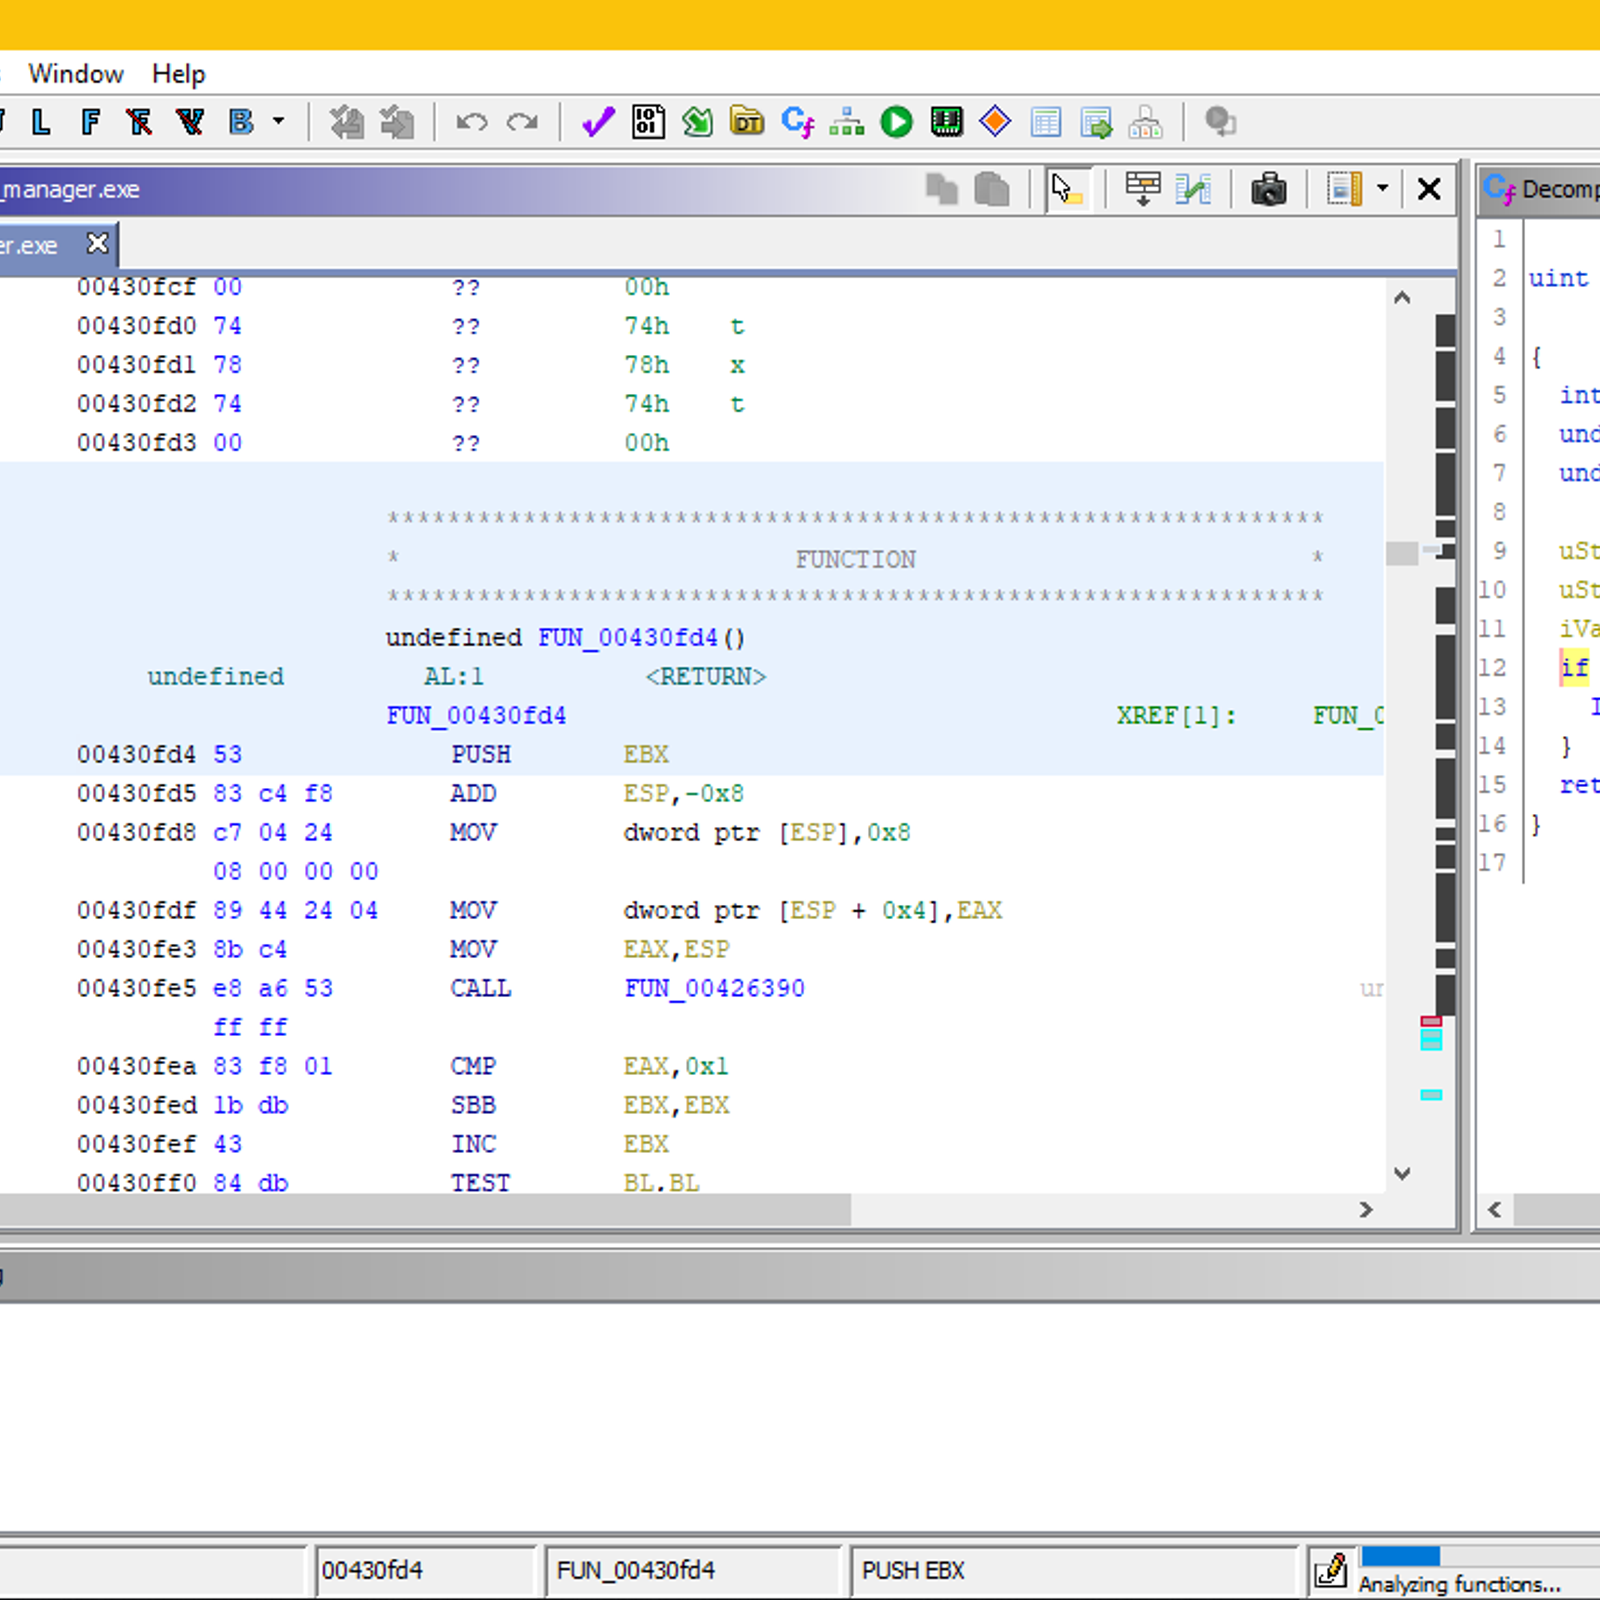This screenshot has width=1600, height=1600.
Task: Click the green hierarchy tree toolbar icon
Action: click(x=846, y=122)
